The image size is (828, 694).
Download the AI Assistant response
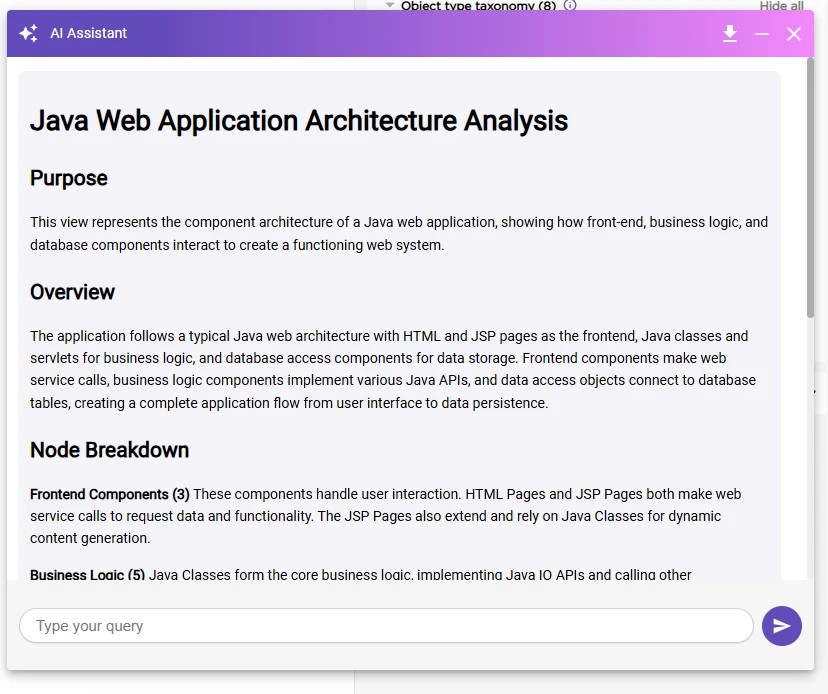730,34
